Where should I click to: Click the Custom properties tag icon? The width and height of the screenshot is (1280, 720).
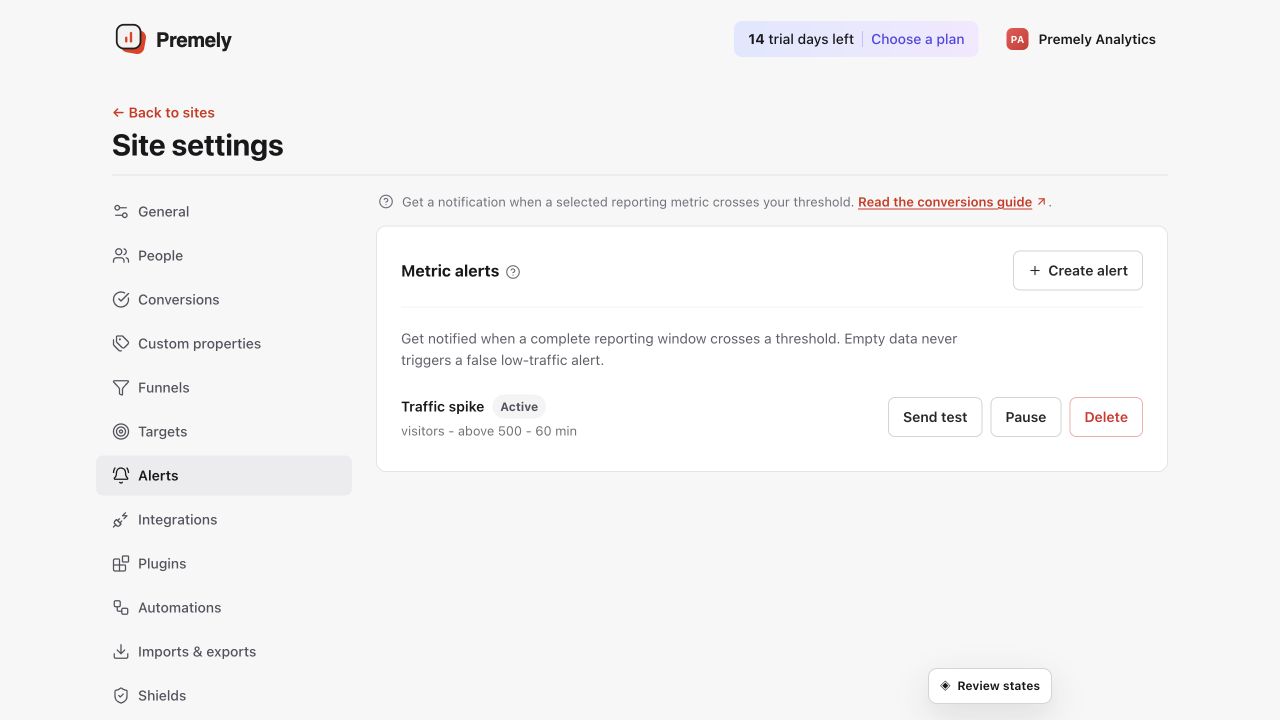point(121,344)
